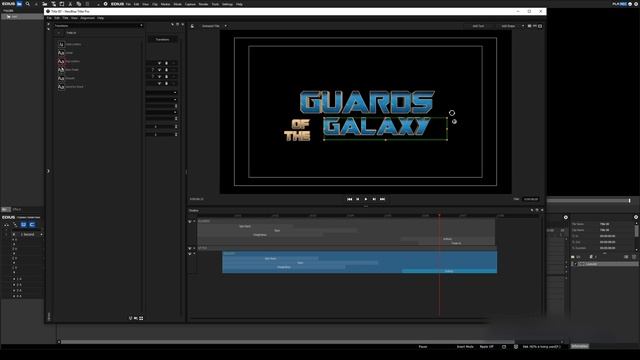The width and height of the screenshot is (640, 360).
Task: Open EDIUS Clip menu
Action: click(x=155, y=4)
